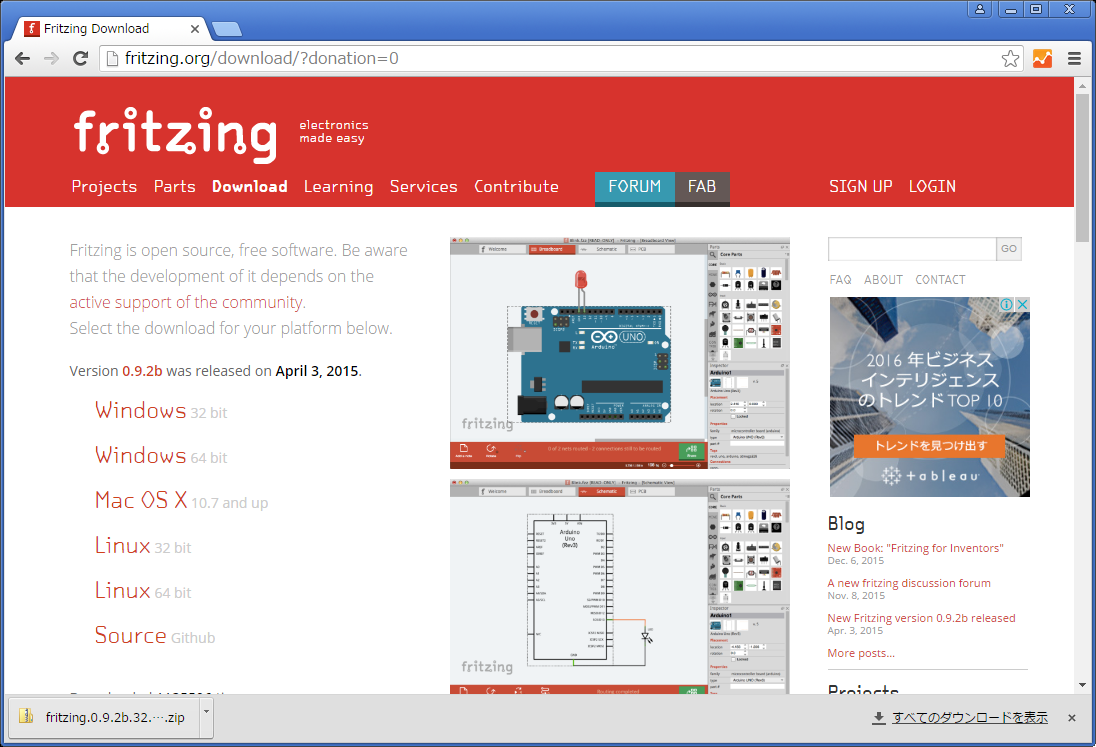Open the ABOUT link

click(884, 280)
